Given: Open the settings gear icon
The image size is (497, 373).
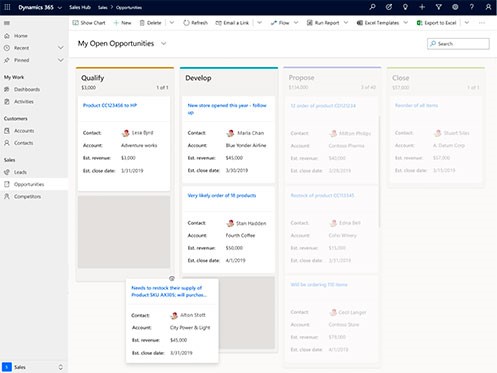Looking at the screenshot, I should (x=455, y=7).
